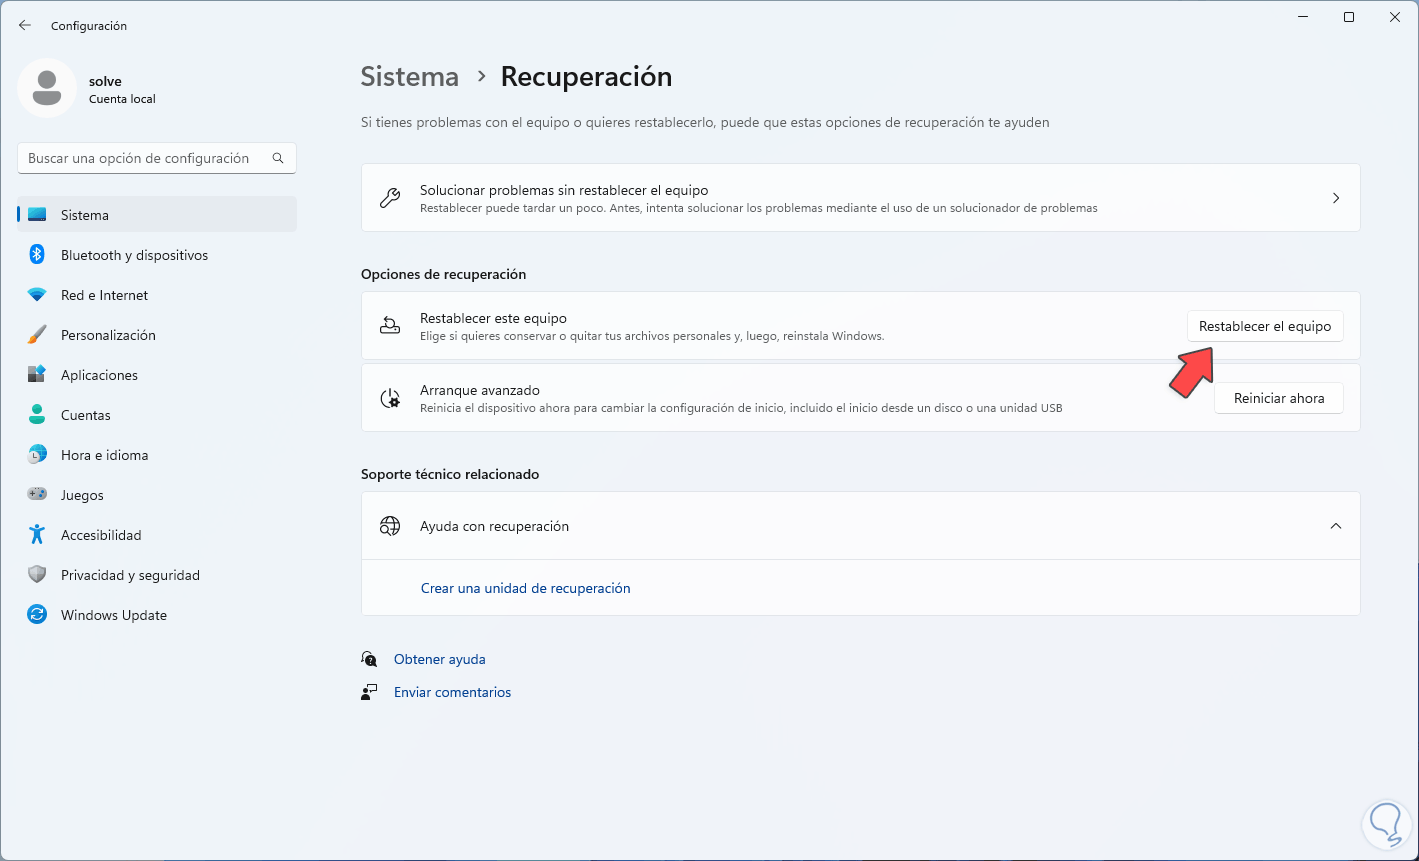Click the Aplicaciones icon in sidebar
The width and height of the screenshot is (1419, 861).
coord(37,375)
